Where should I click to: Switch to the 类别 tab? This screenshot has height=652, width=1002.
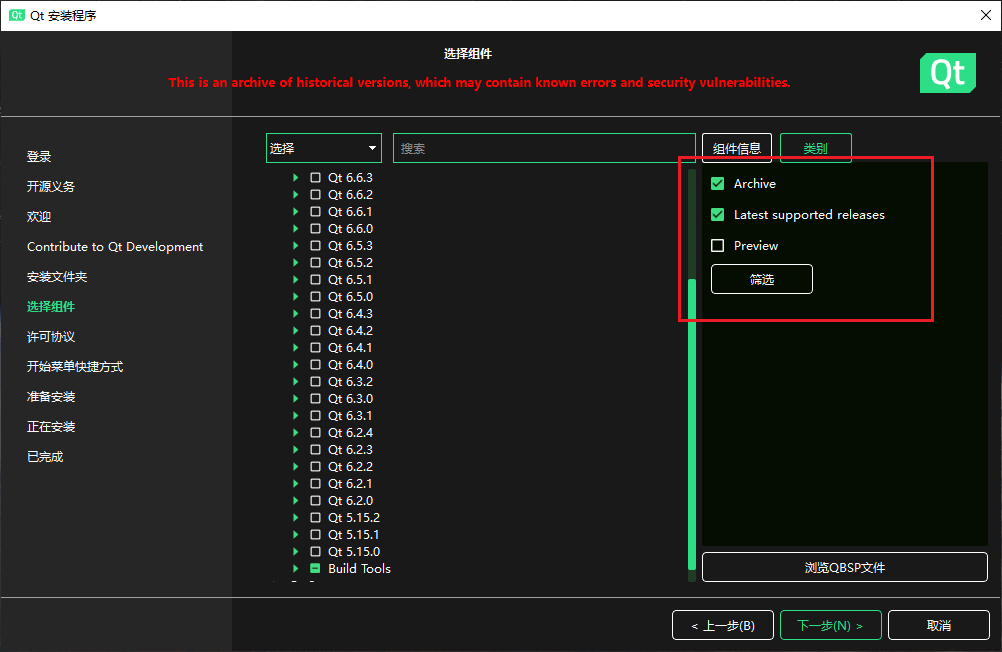815,148
